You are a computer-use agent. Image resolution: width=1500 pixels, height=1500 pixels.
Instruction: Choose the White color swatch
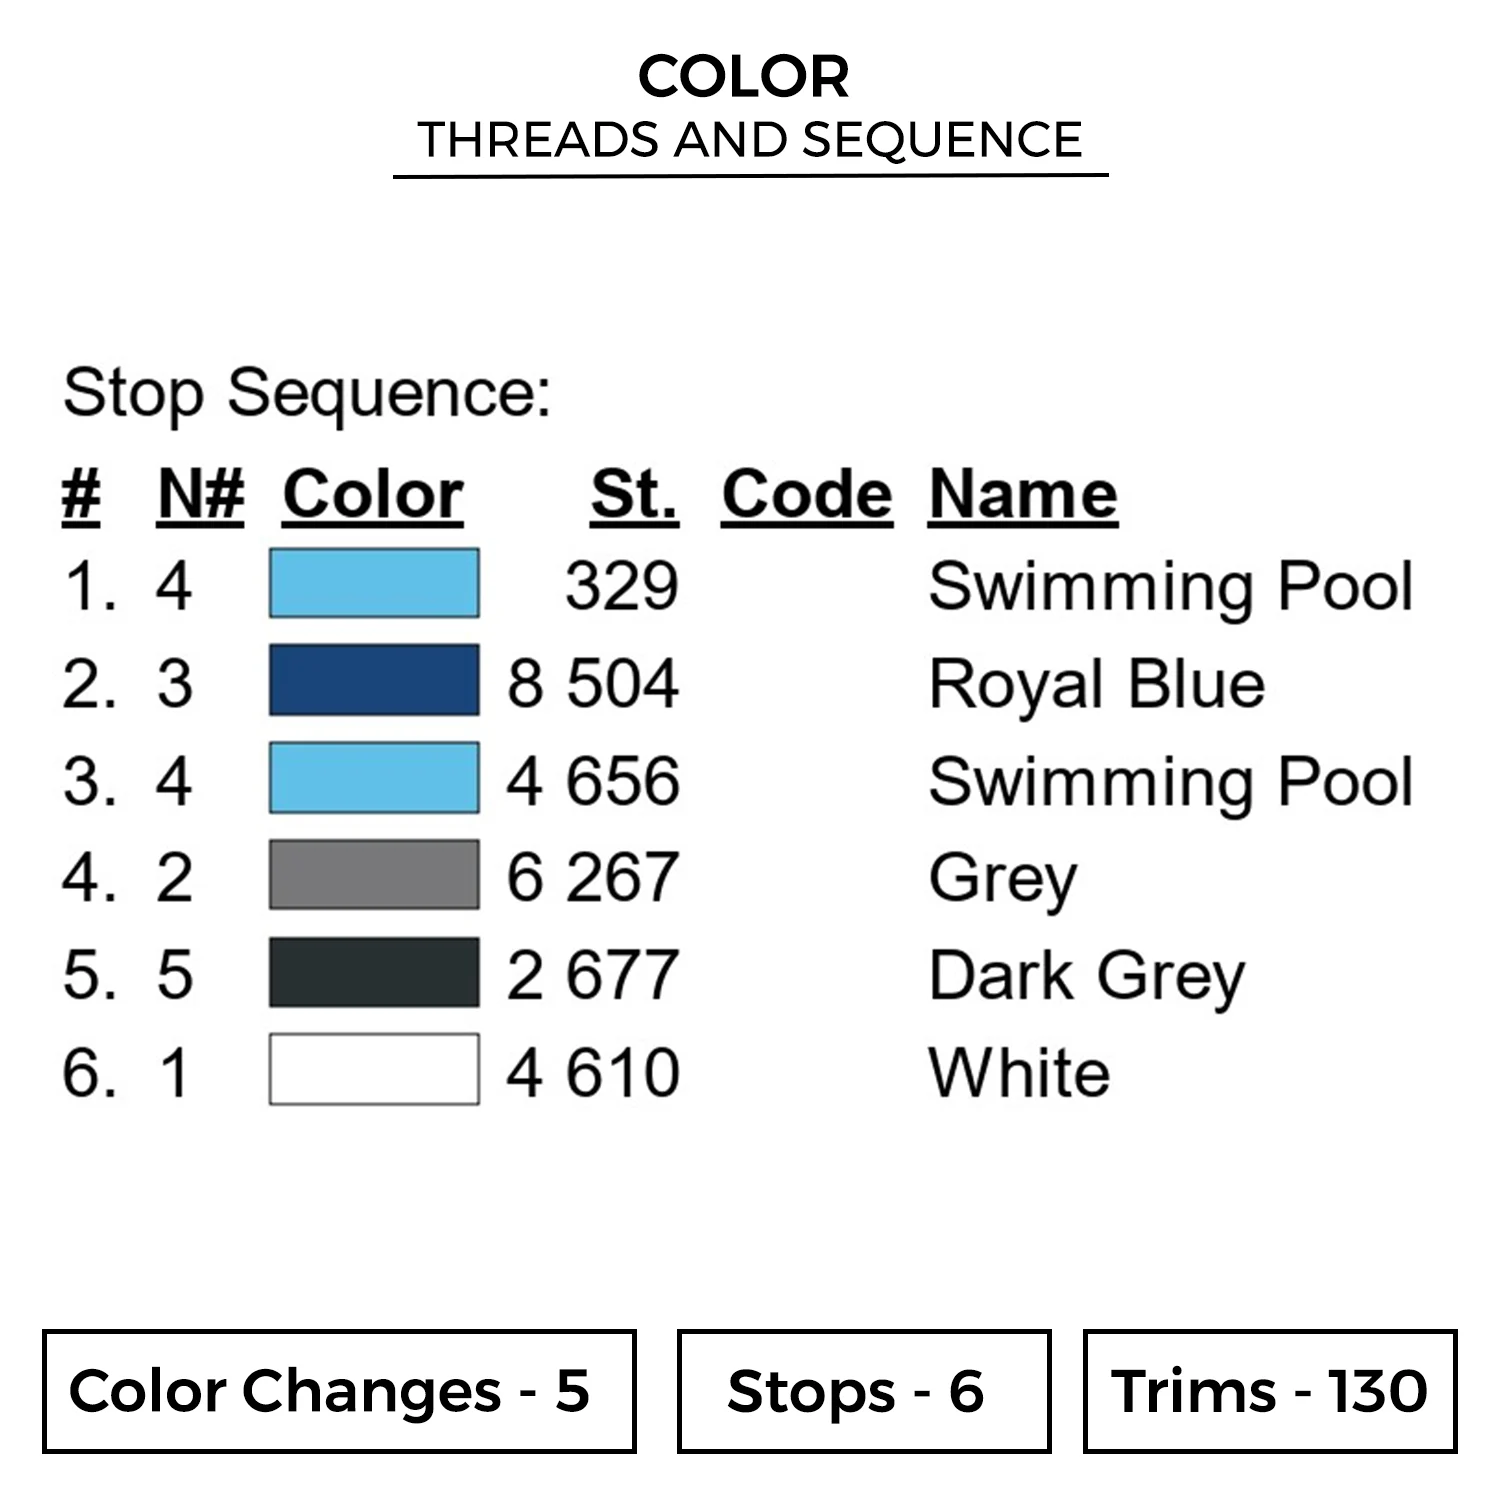coord(374,1069)
